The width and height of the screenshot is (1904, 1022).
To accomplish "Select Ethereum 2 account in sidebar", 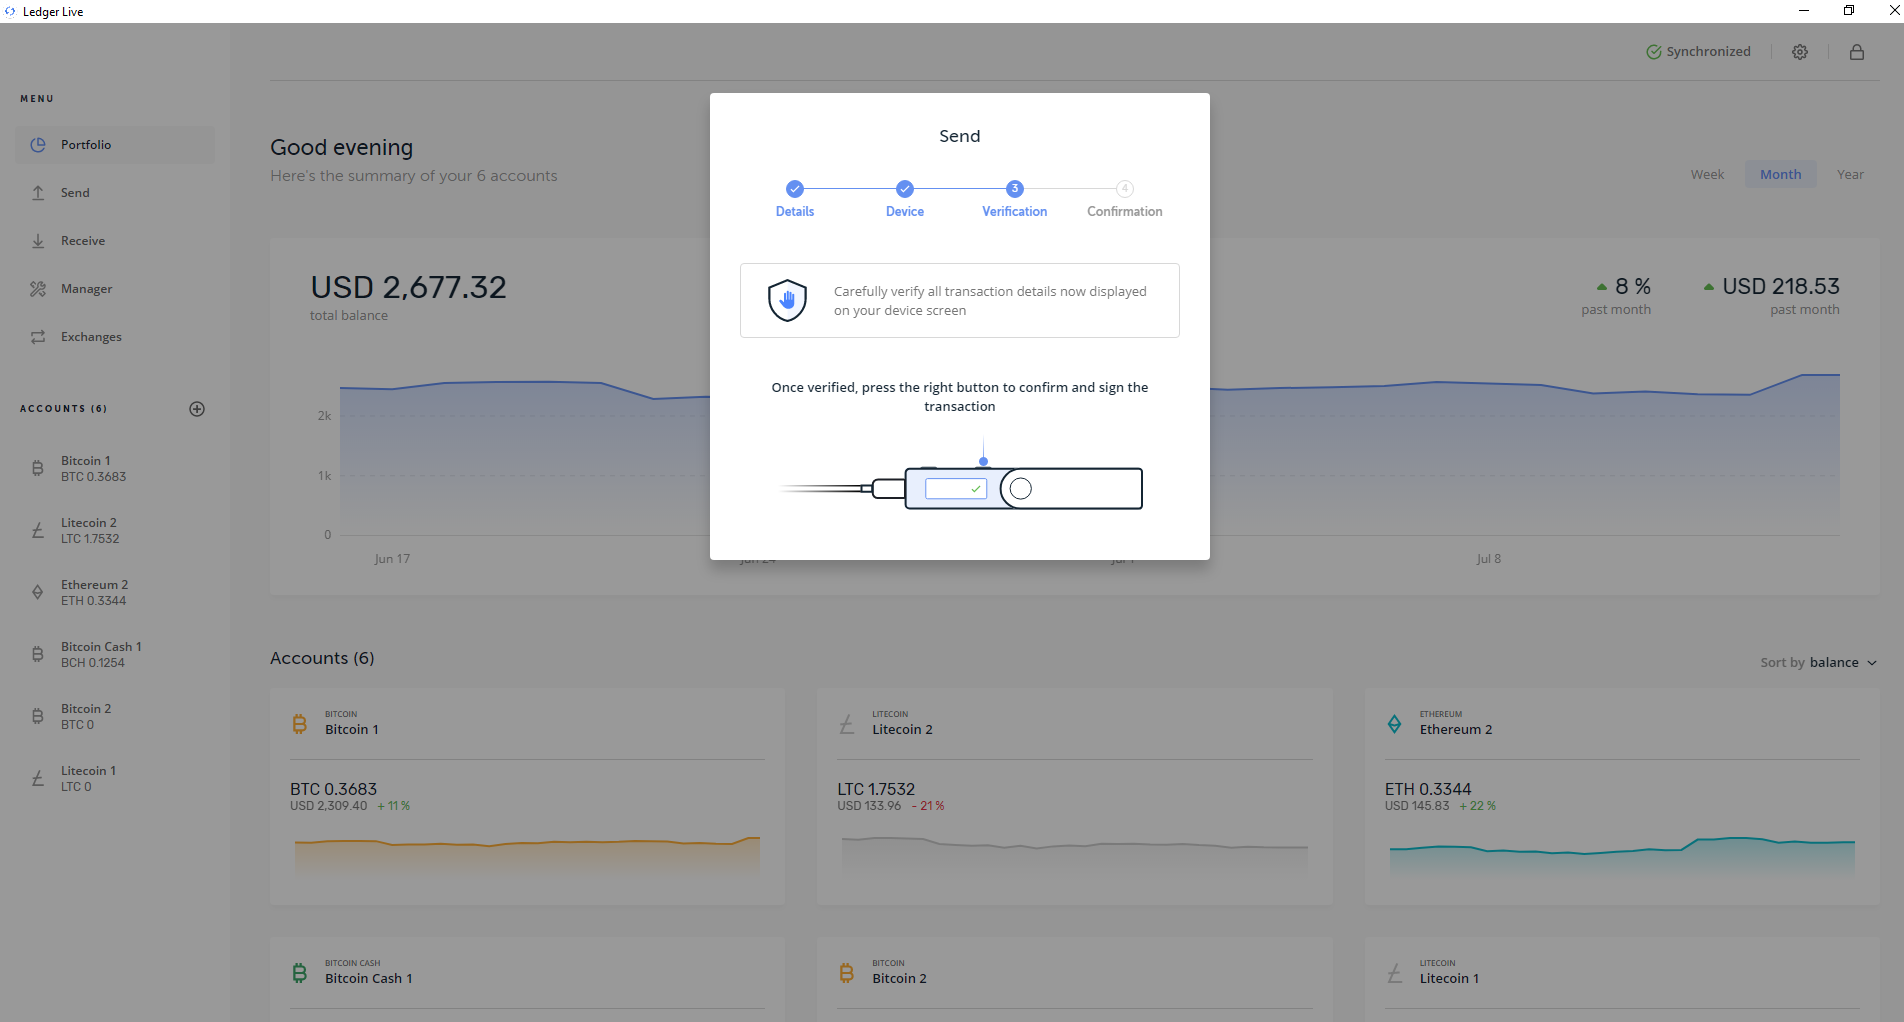I will (x=115, y=593).
